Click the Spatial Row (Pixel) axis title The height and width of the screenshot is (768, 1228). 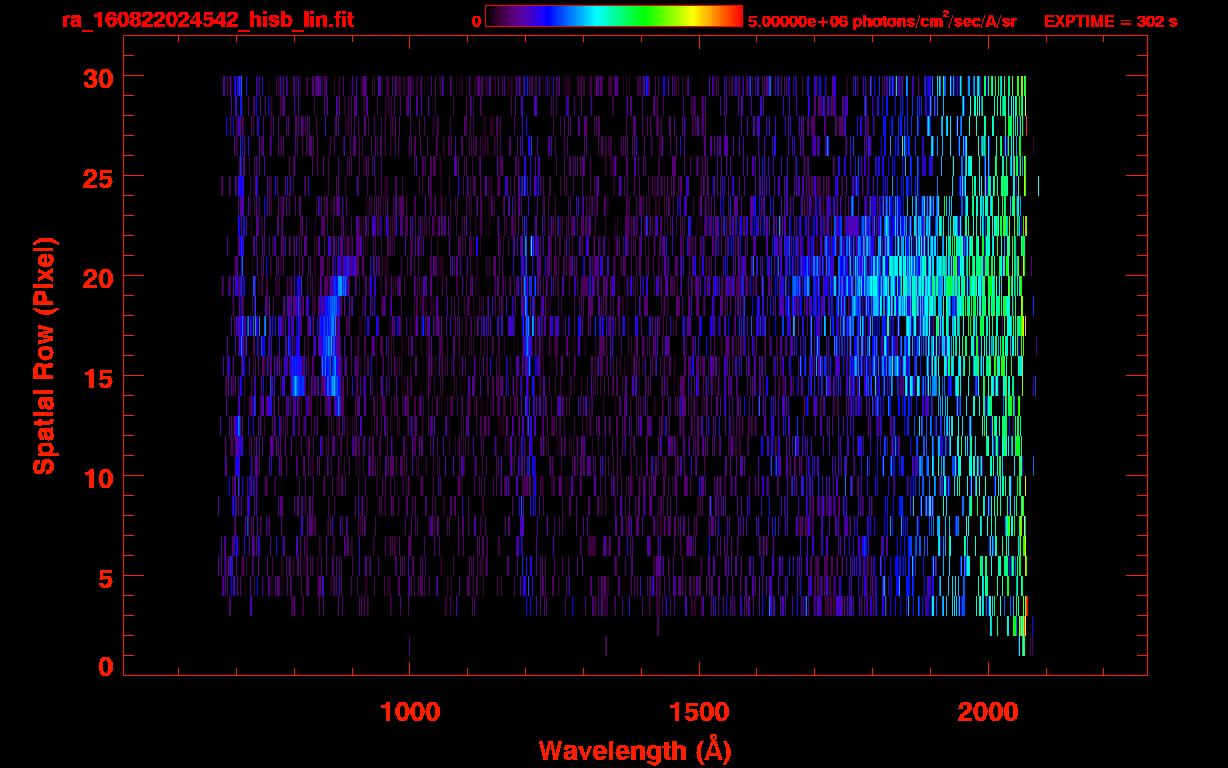[45, 356]
